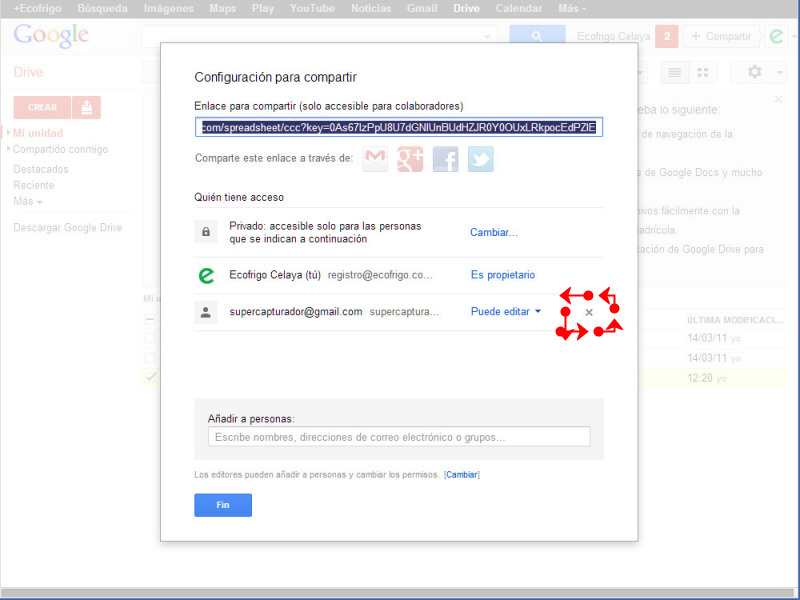Close the Drive tips panel
Viewport: 800px width, 600px height.
(778, 99)
